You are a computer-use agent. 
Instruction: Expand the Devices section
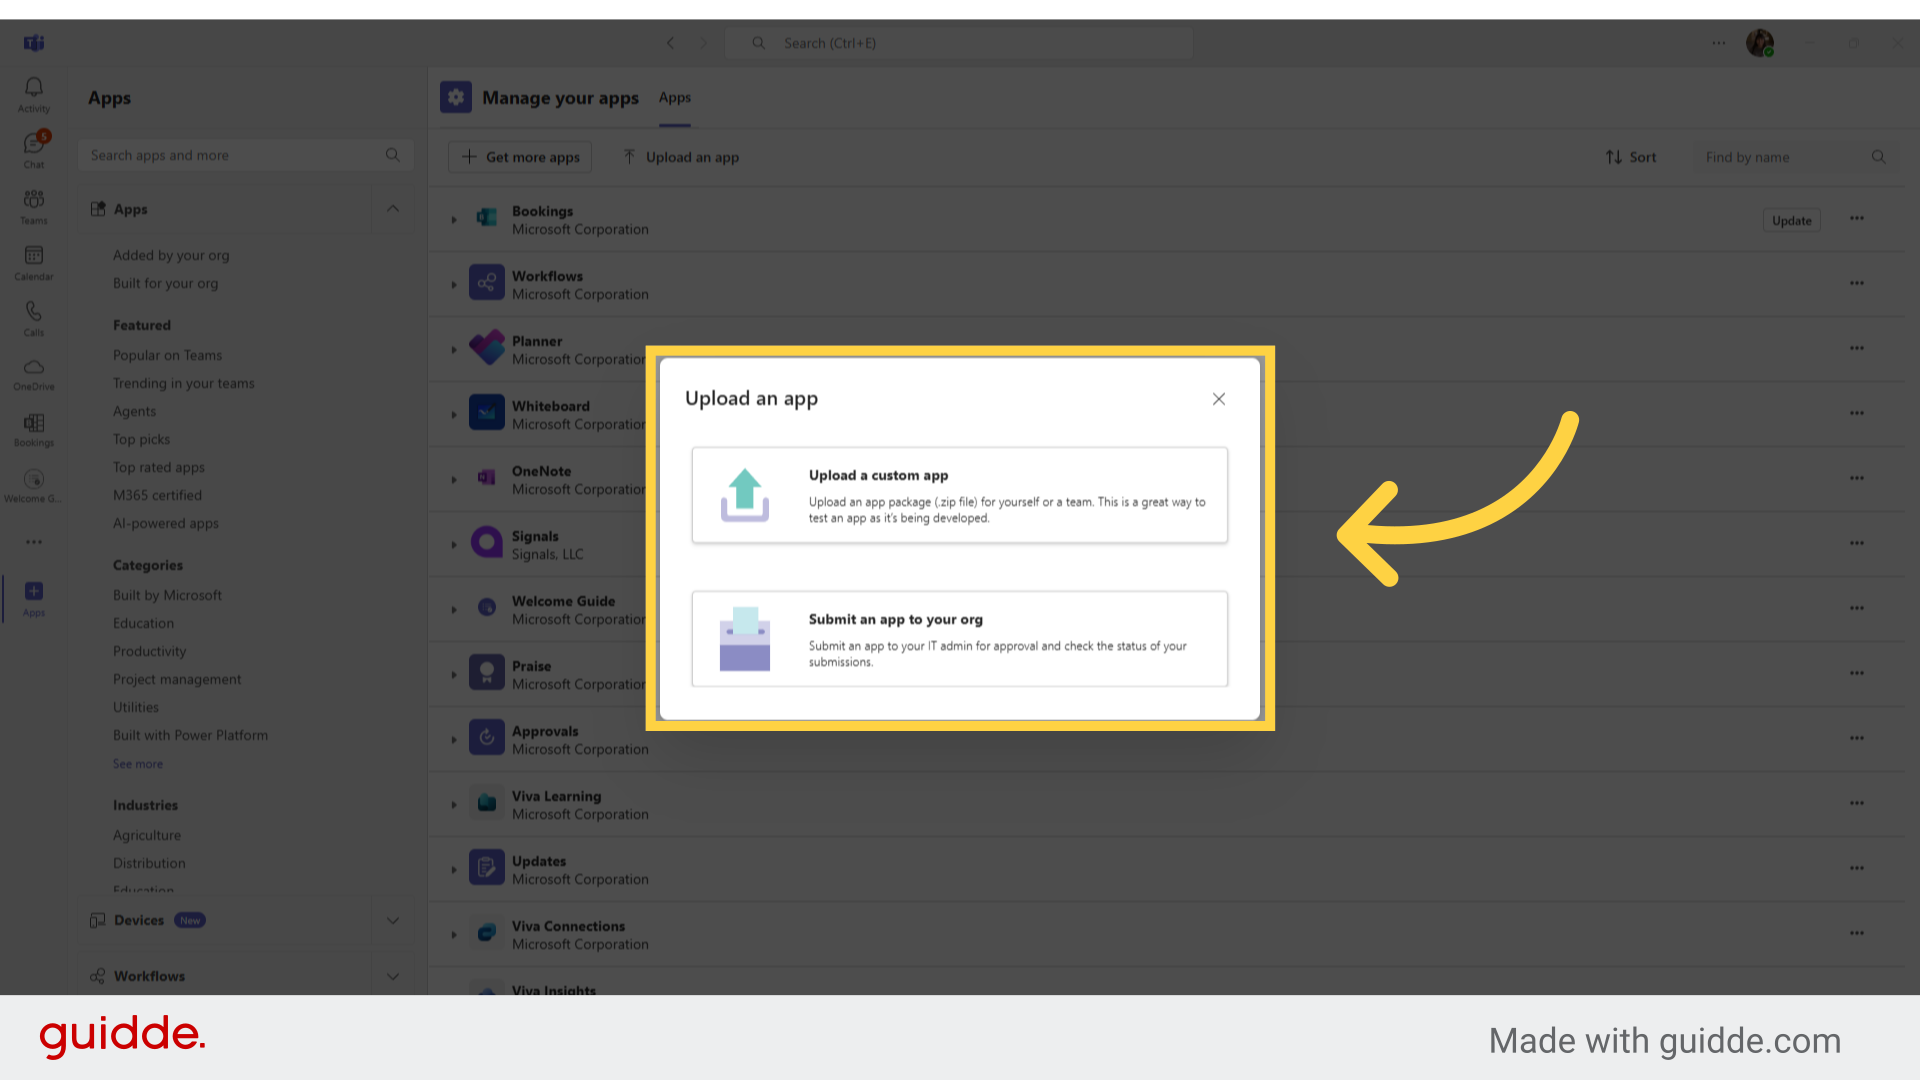click(393, 920)
